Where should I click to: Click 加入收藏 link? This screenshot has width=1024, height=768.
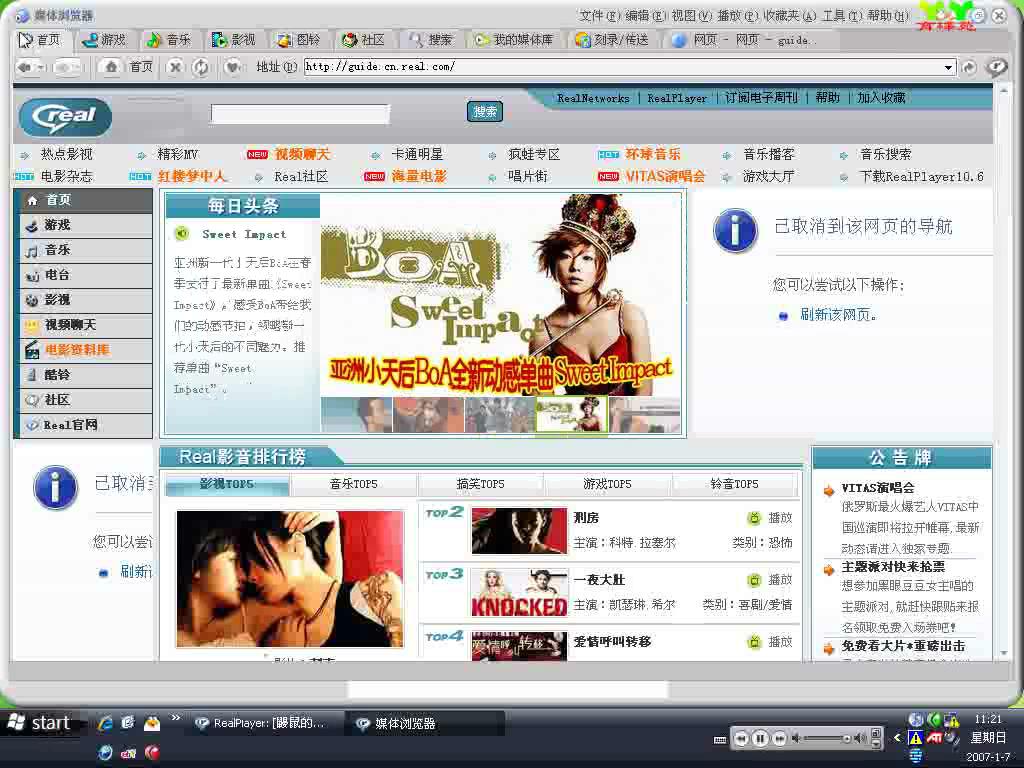881,98
